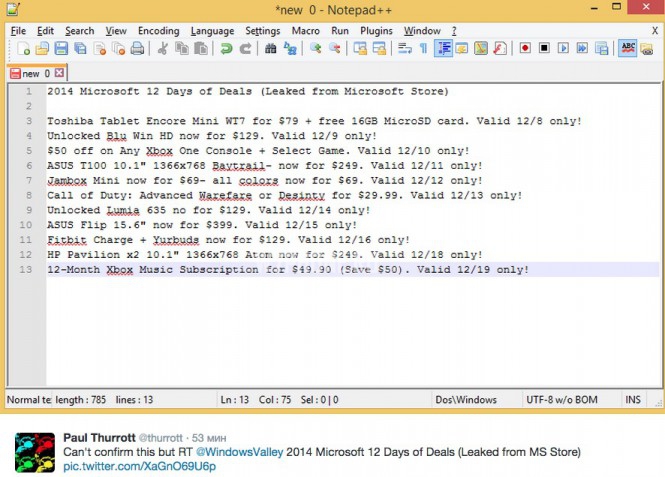This screenshot has height=477, width=665.
Task: Click the Synchronize Vertical Scrolling icon
Action: coord(360,49)
